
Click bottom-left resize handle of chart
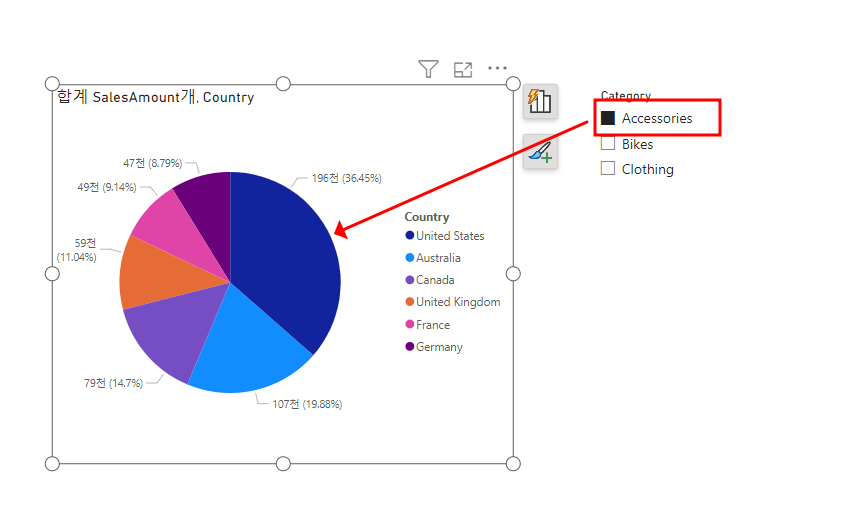pos(52,464)
